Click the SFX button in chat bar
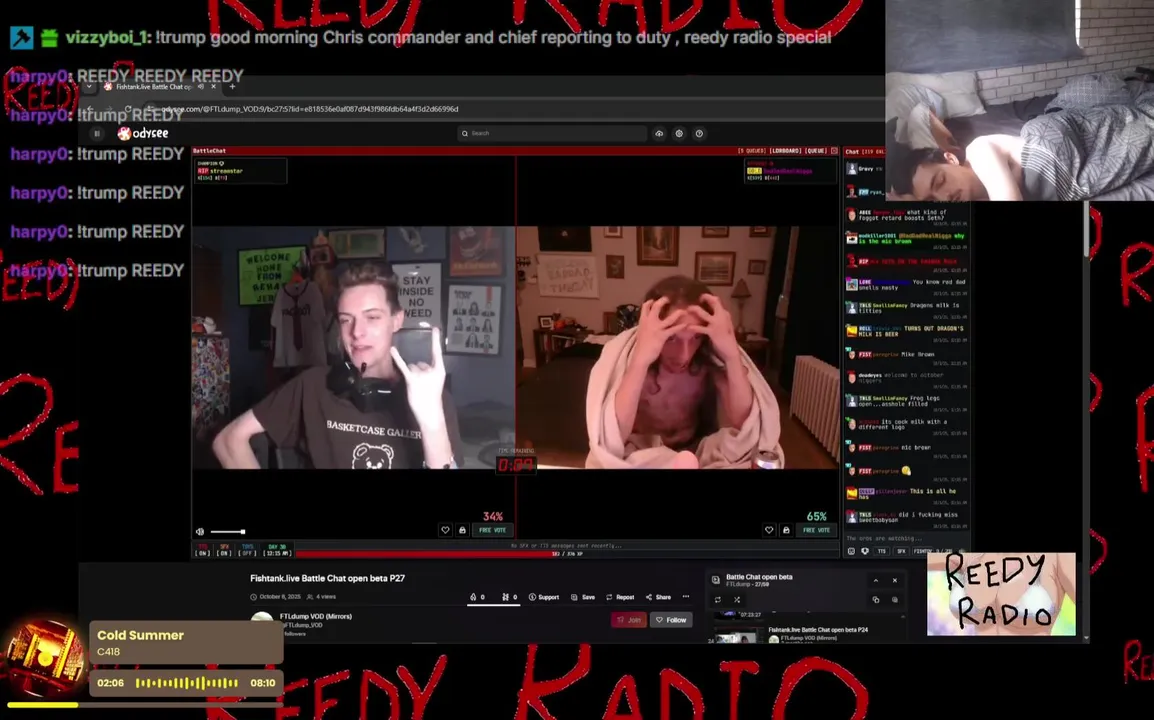The height and width of the screenshot is (720, 1154). 901,551
